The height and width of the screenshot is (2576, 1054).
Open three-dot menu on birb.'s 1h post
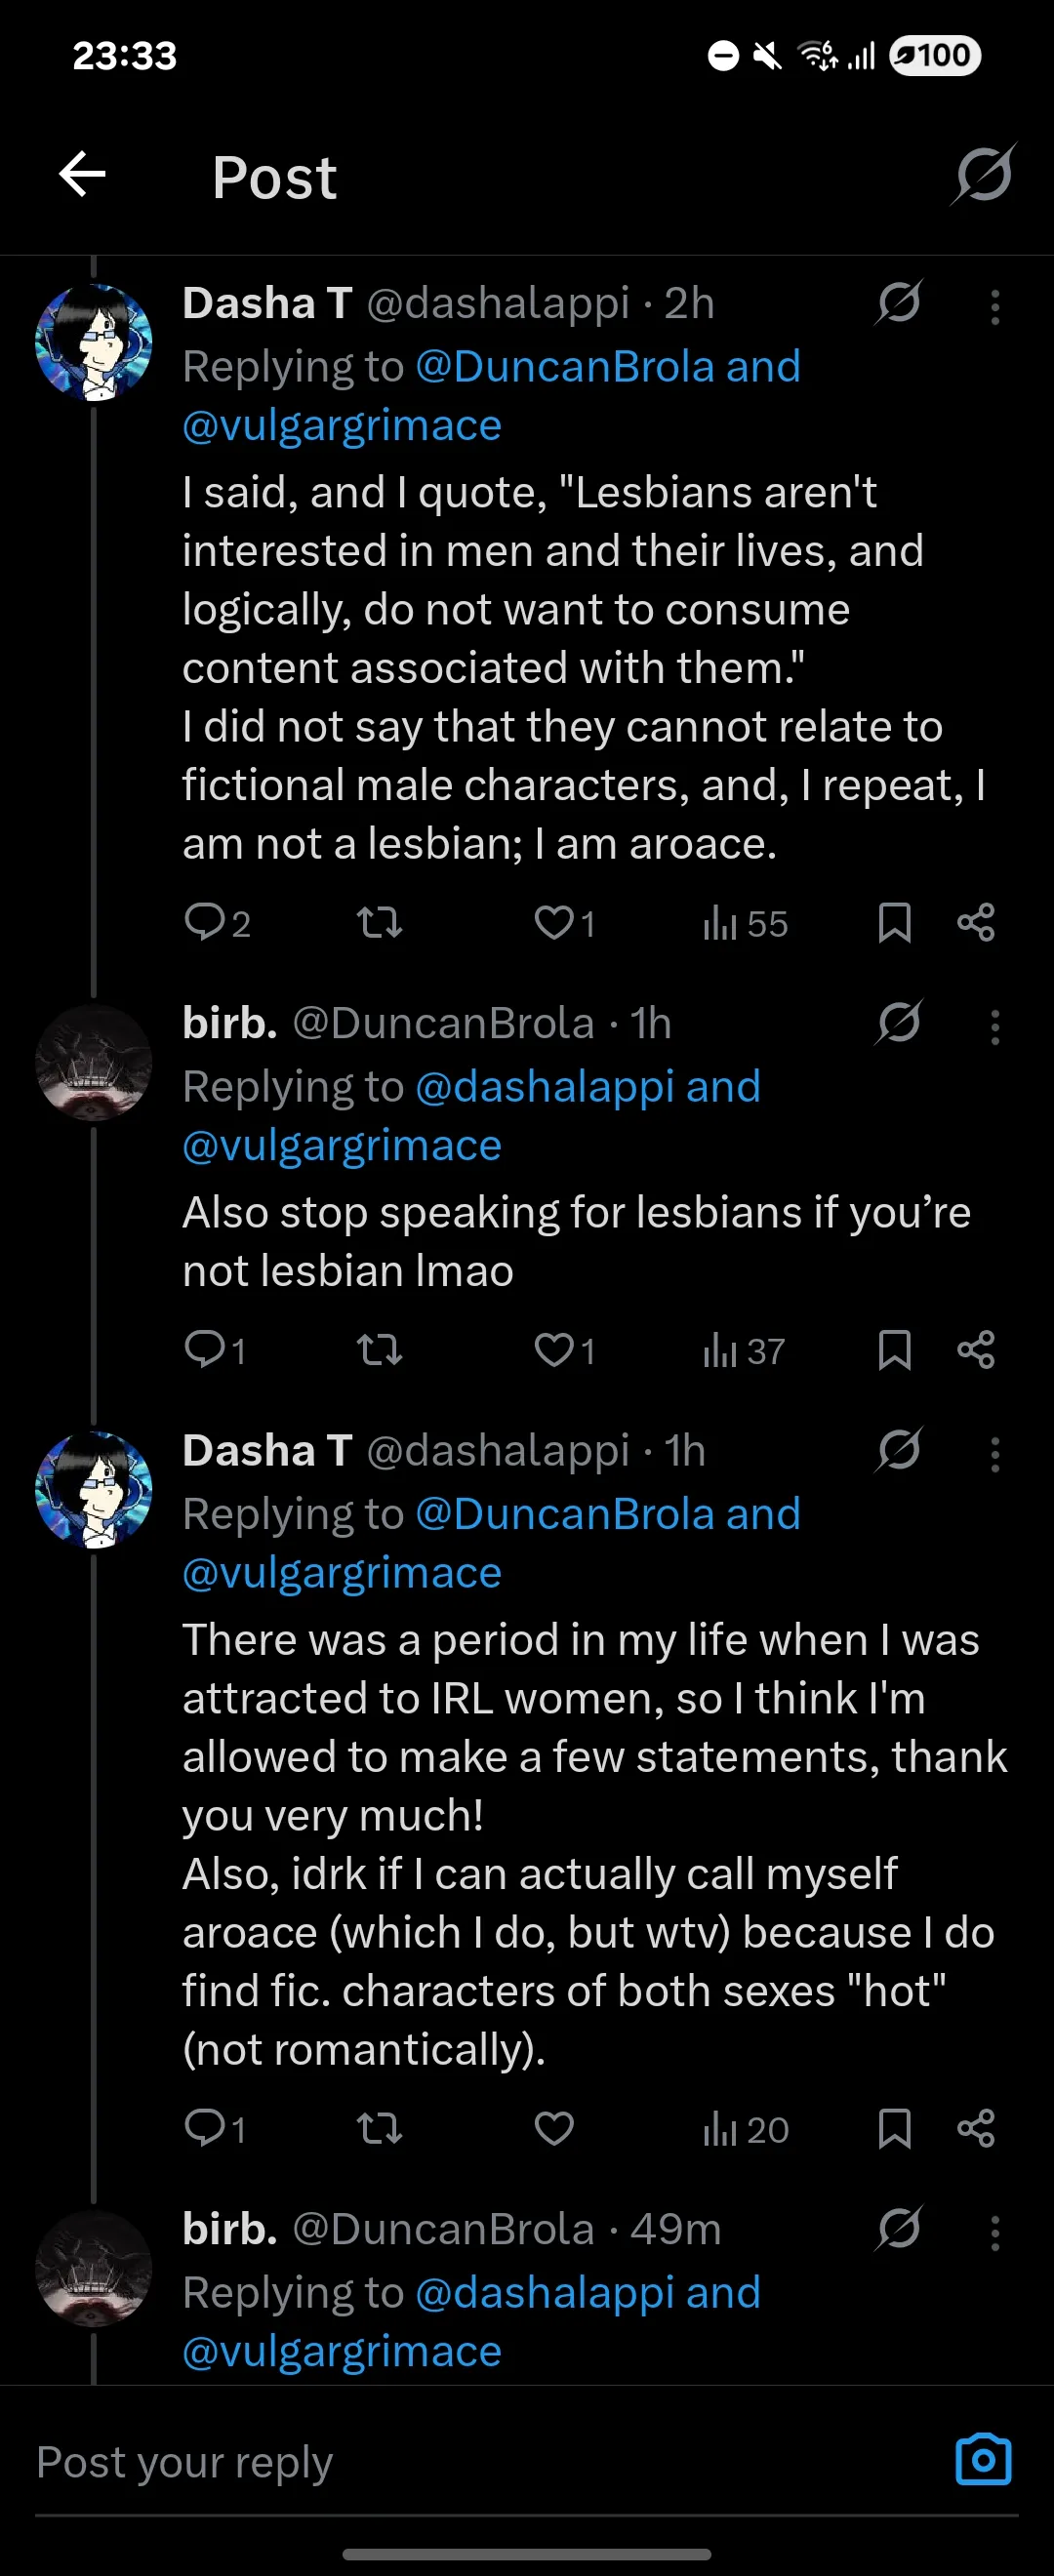pyautogui.click(x=995, y=1027)
